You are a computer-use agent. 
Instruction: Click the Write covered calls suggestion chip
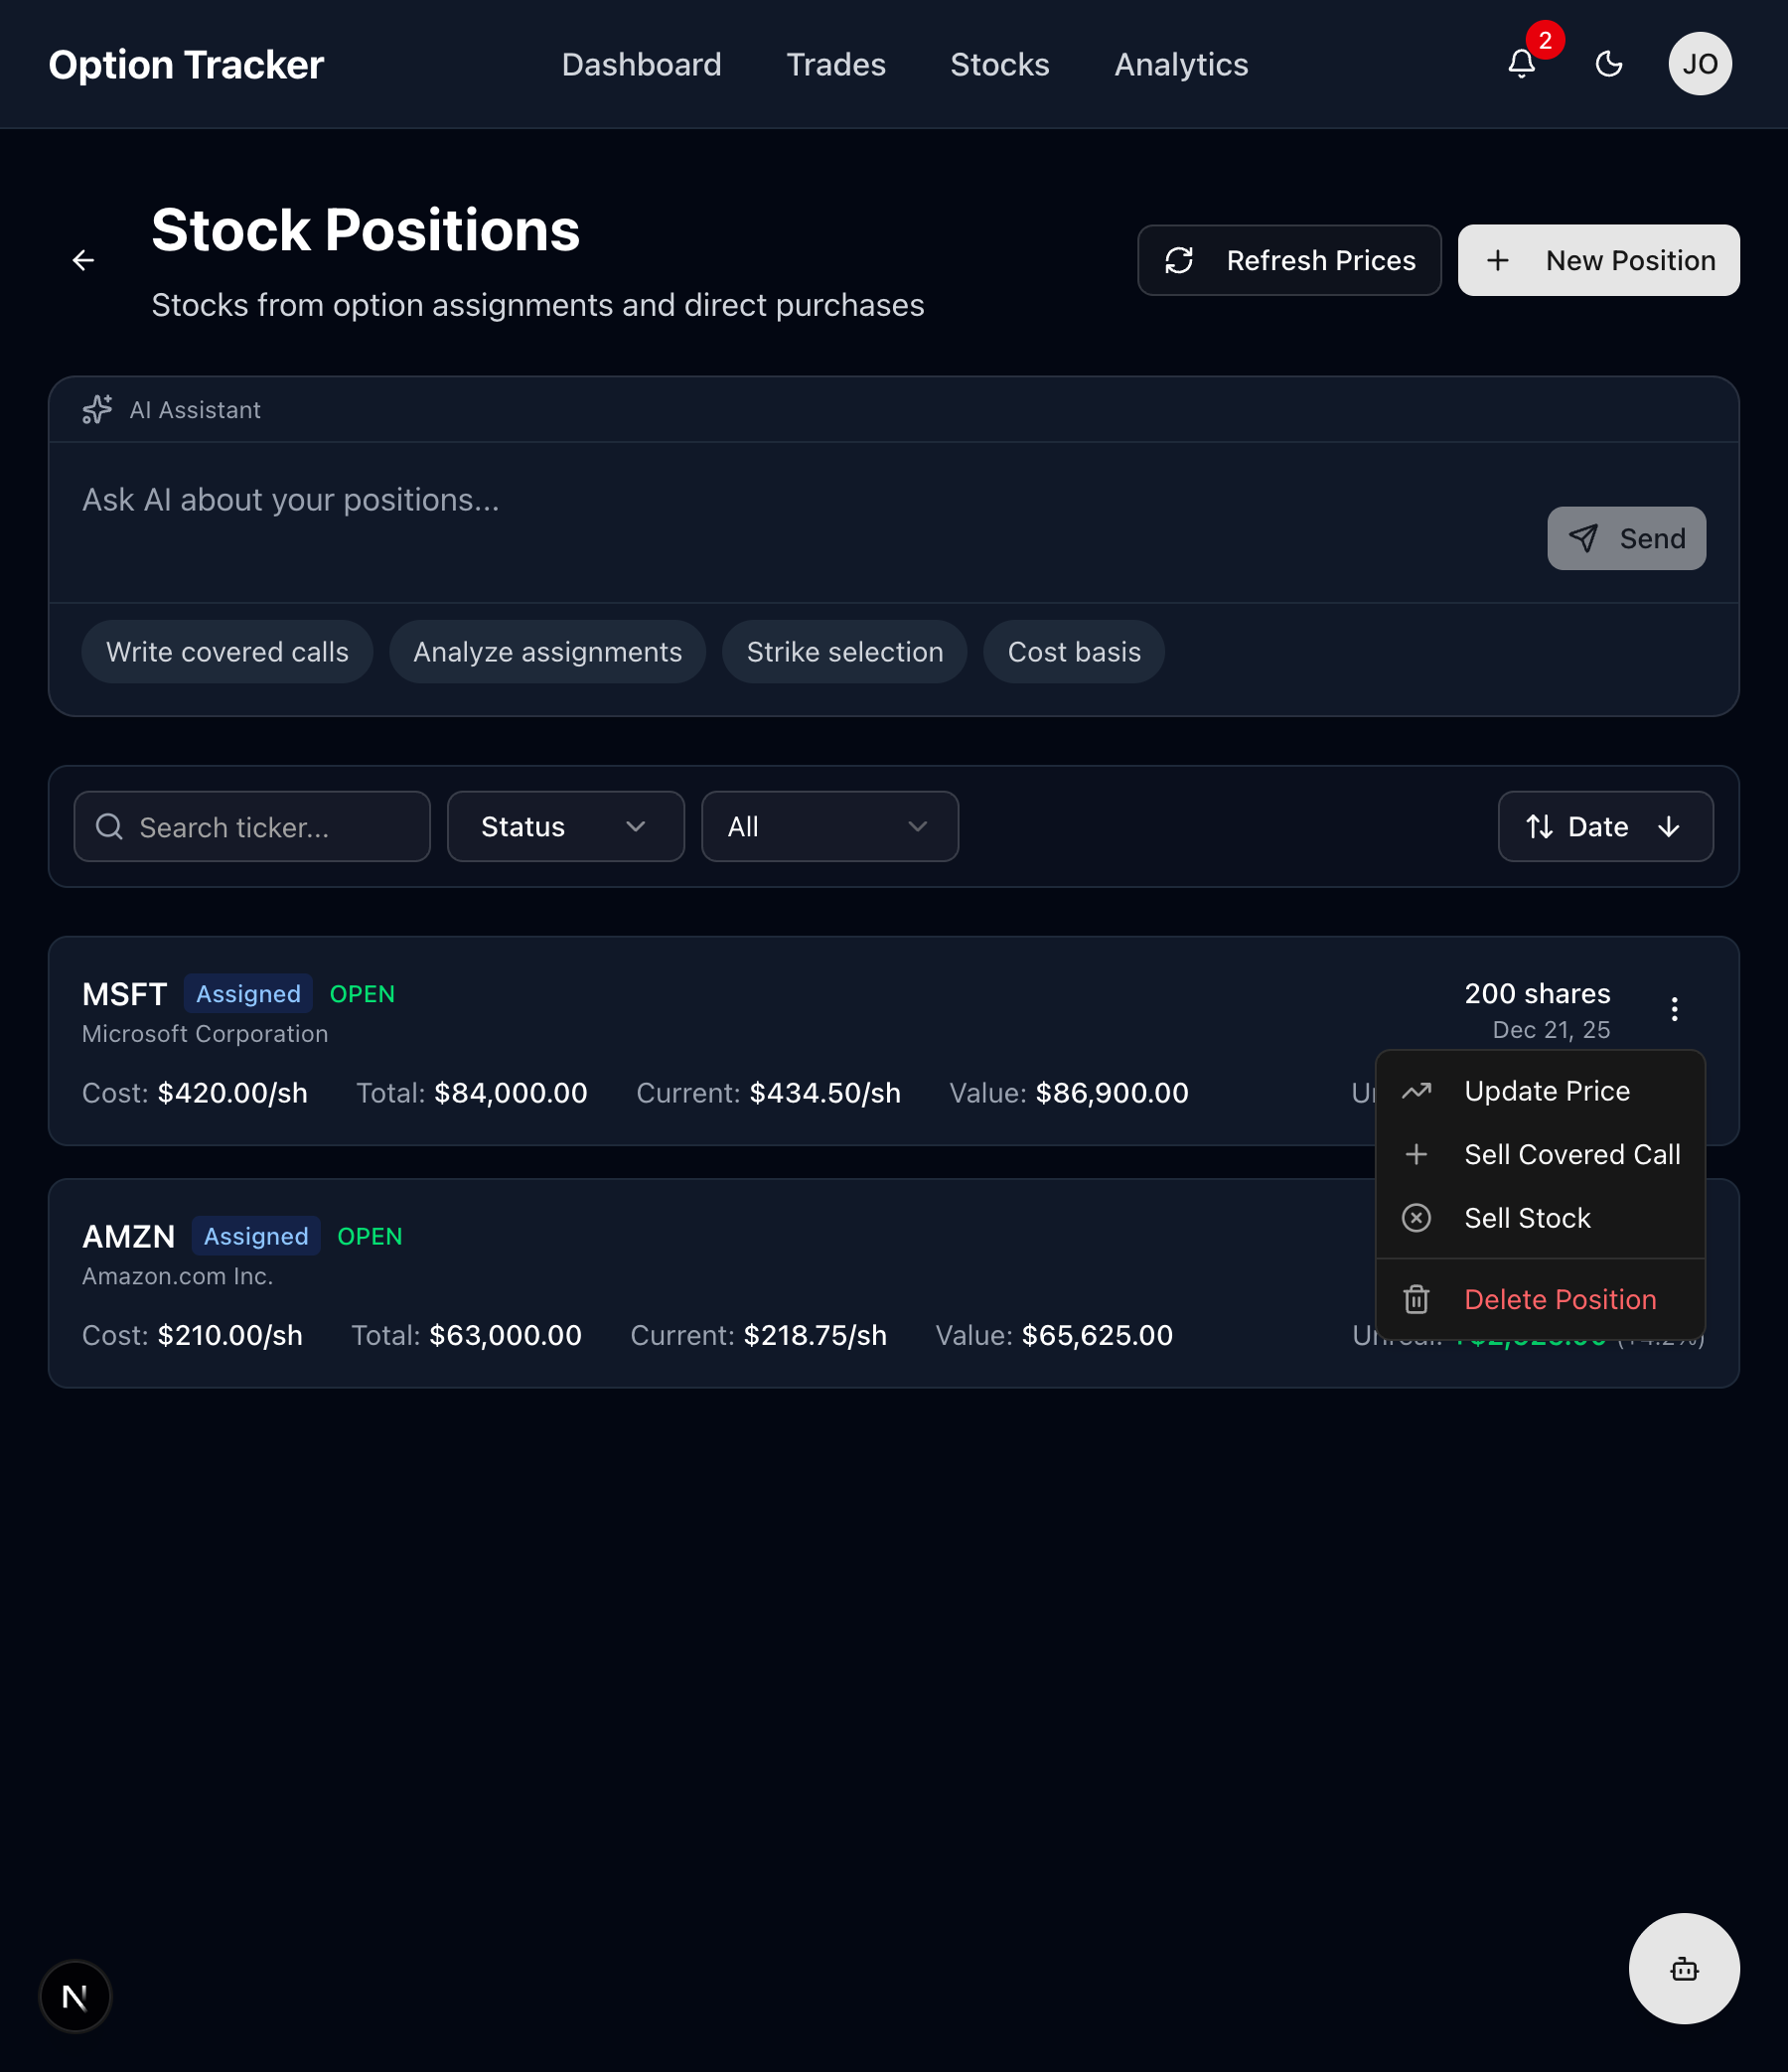[227, 652]
